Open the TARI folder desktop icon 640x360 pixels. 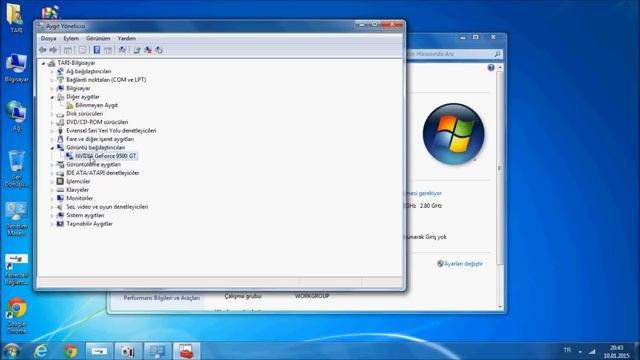16,18
